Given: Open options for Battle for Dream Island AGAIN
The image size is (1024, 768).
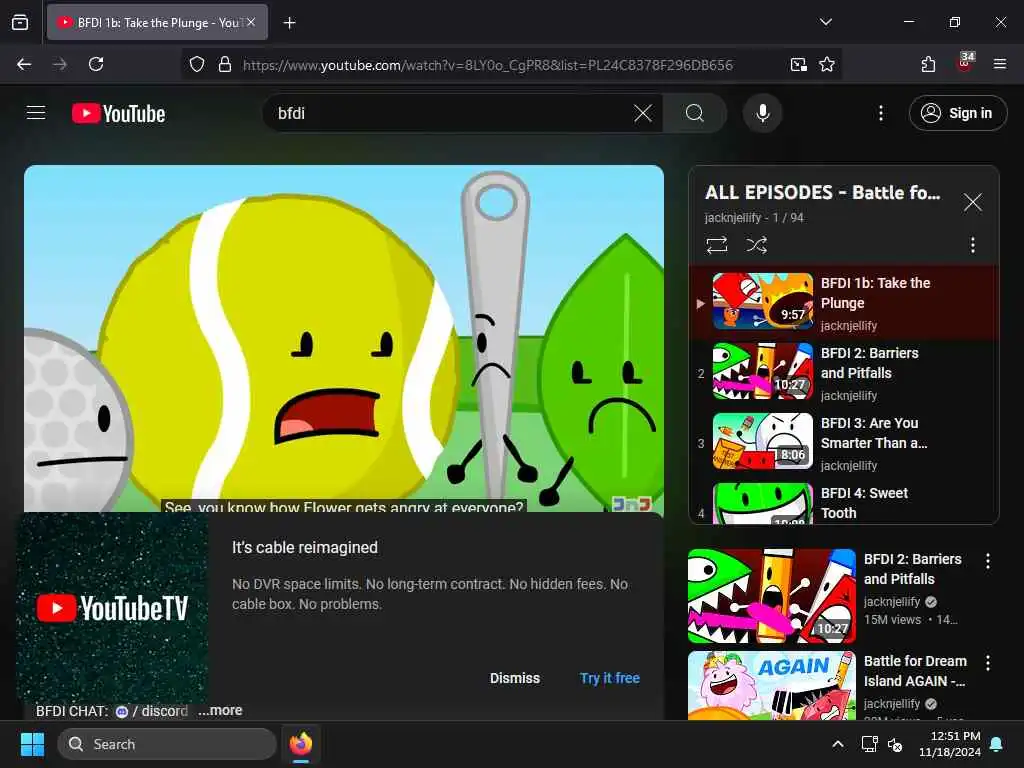Looking at the screenshot, I should pos(987,663).
